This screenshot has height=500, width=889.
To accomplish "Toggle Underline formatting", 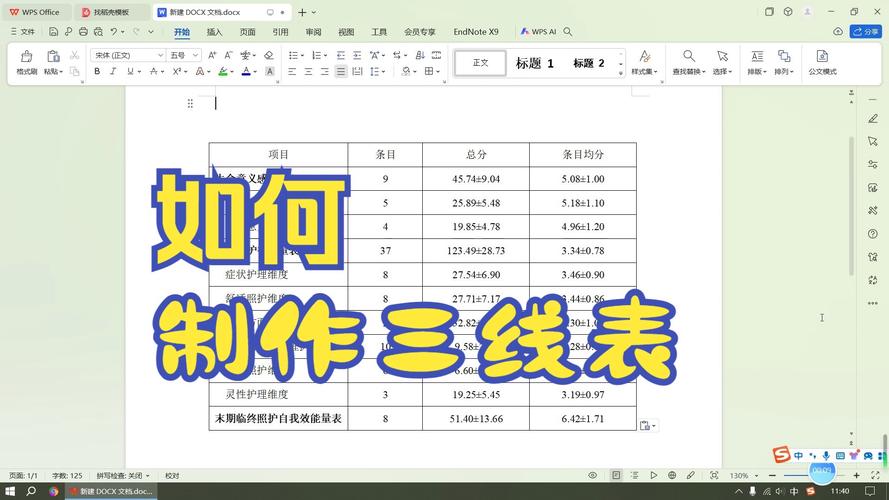I will tap(130, 71).
